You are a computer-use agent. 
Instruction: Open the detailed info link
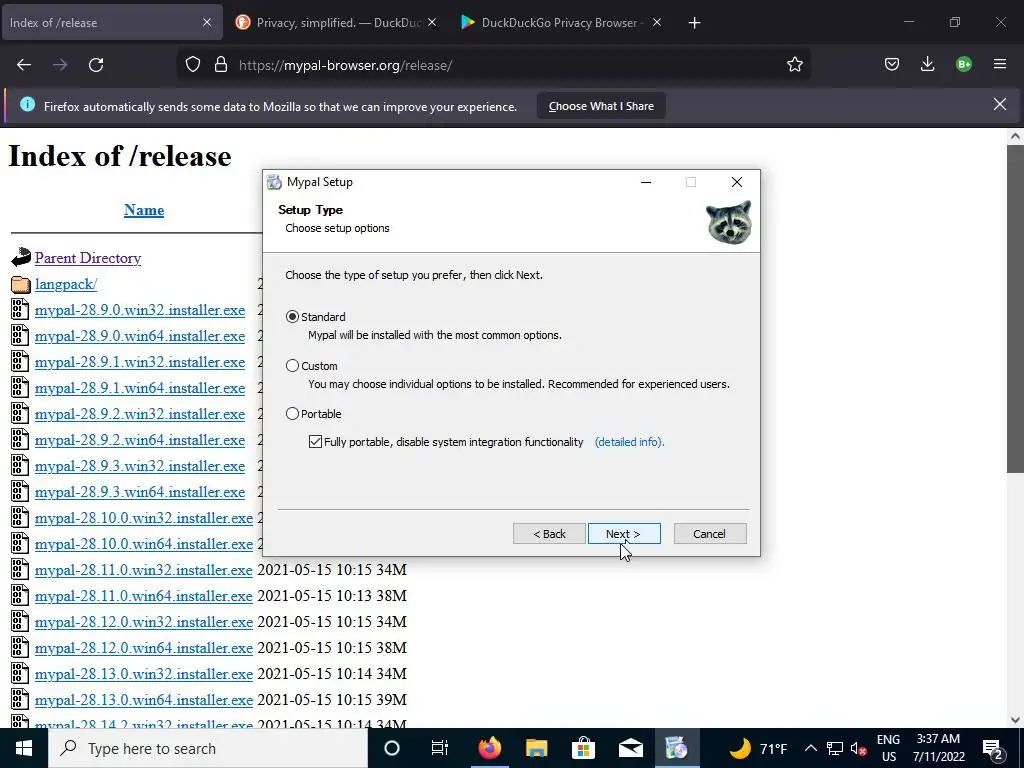629,442
